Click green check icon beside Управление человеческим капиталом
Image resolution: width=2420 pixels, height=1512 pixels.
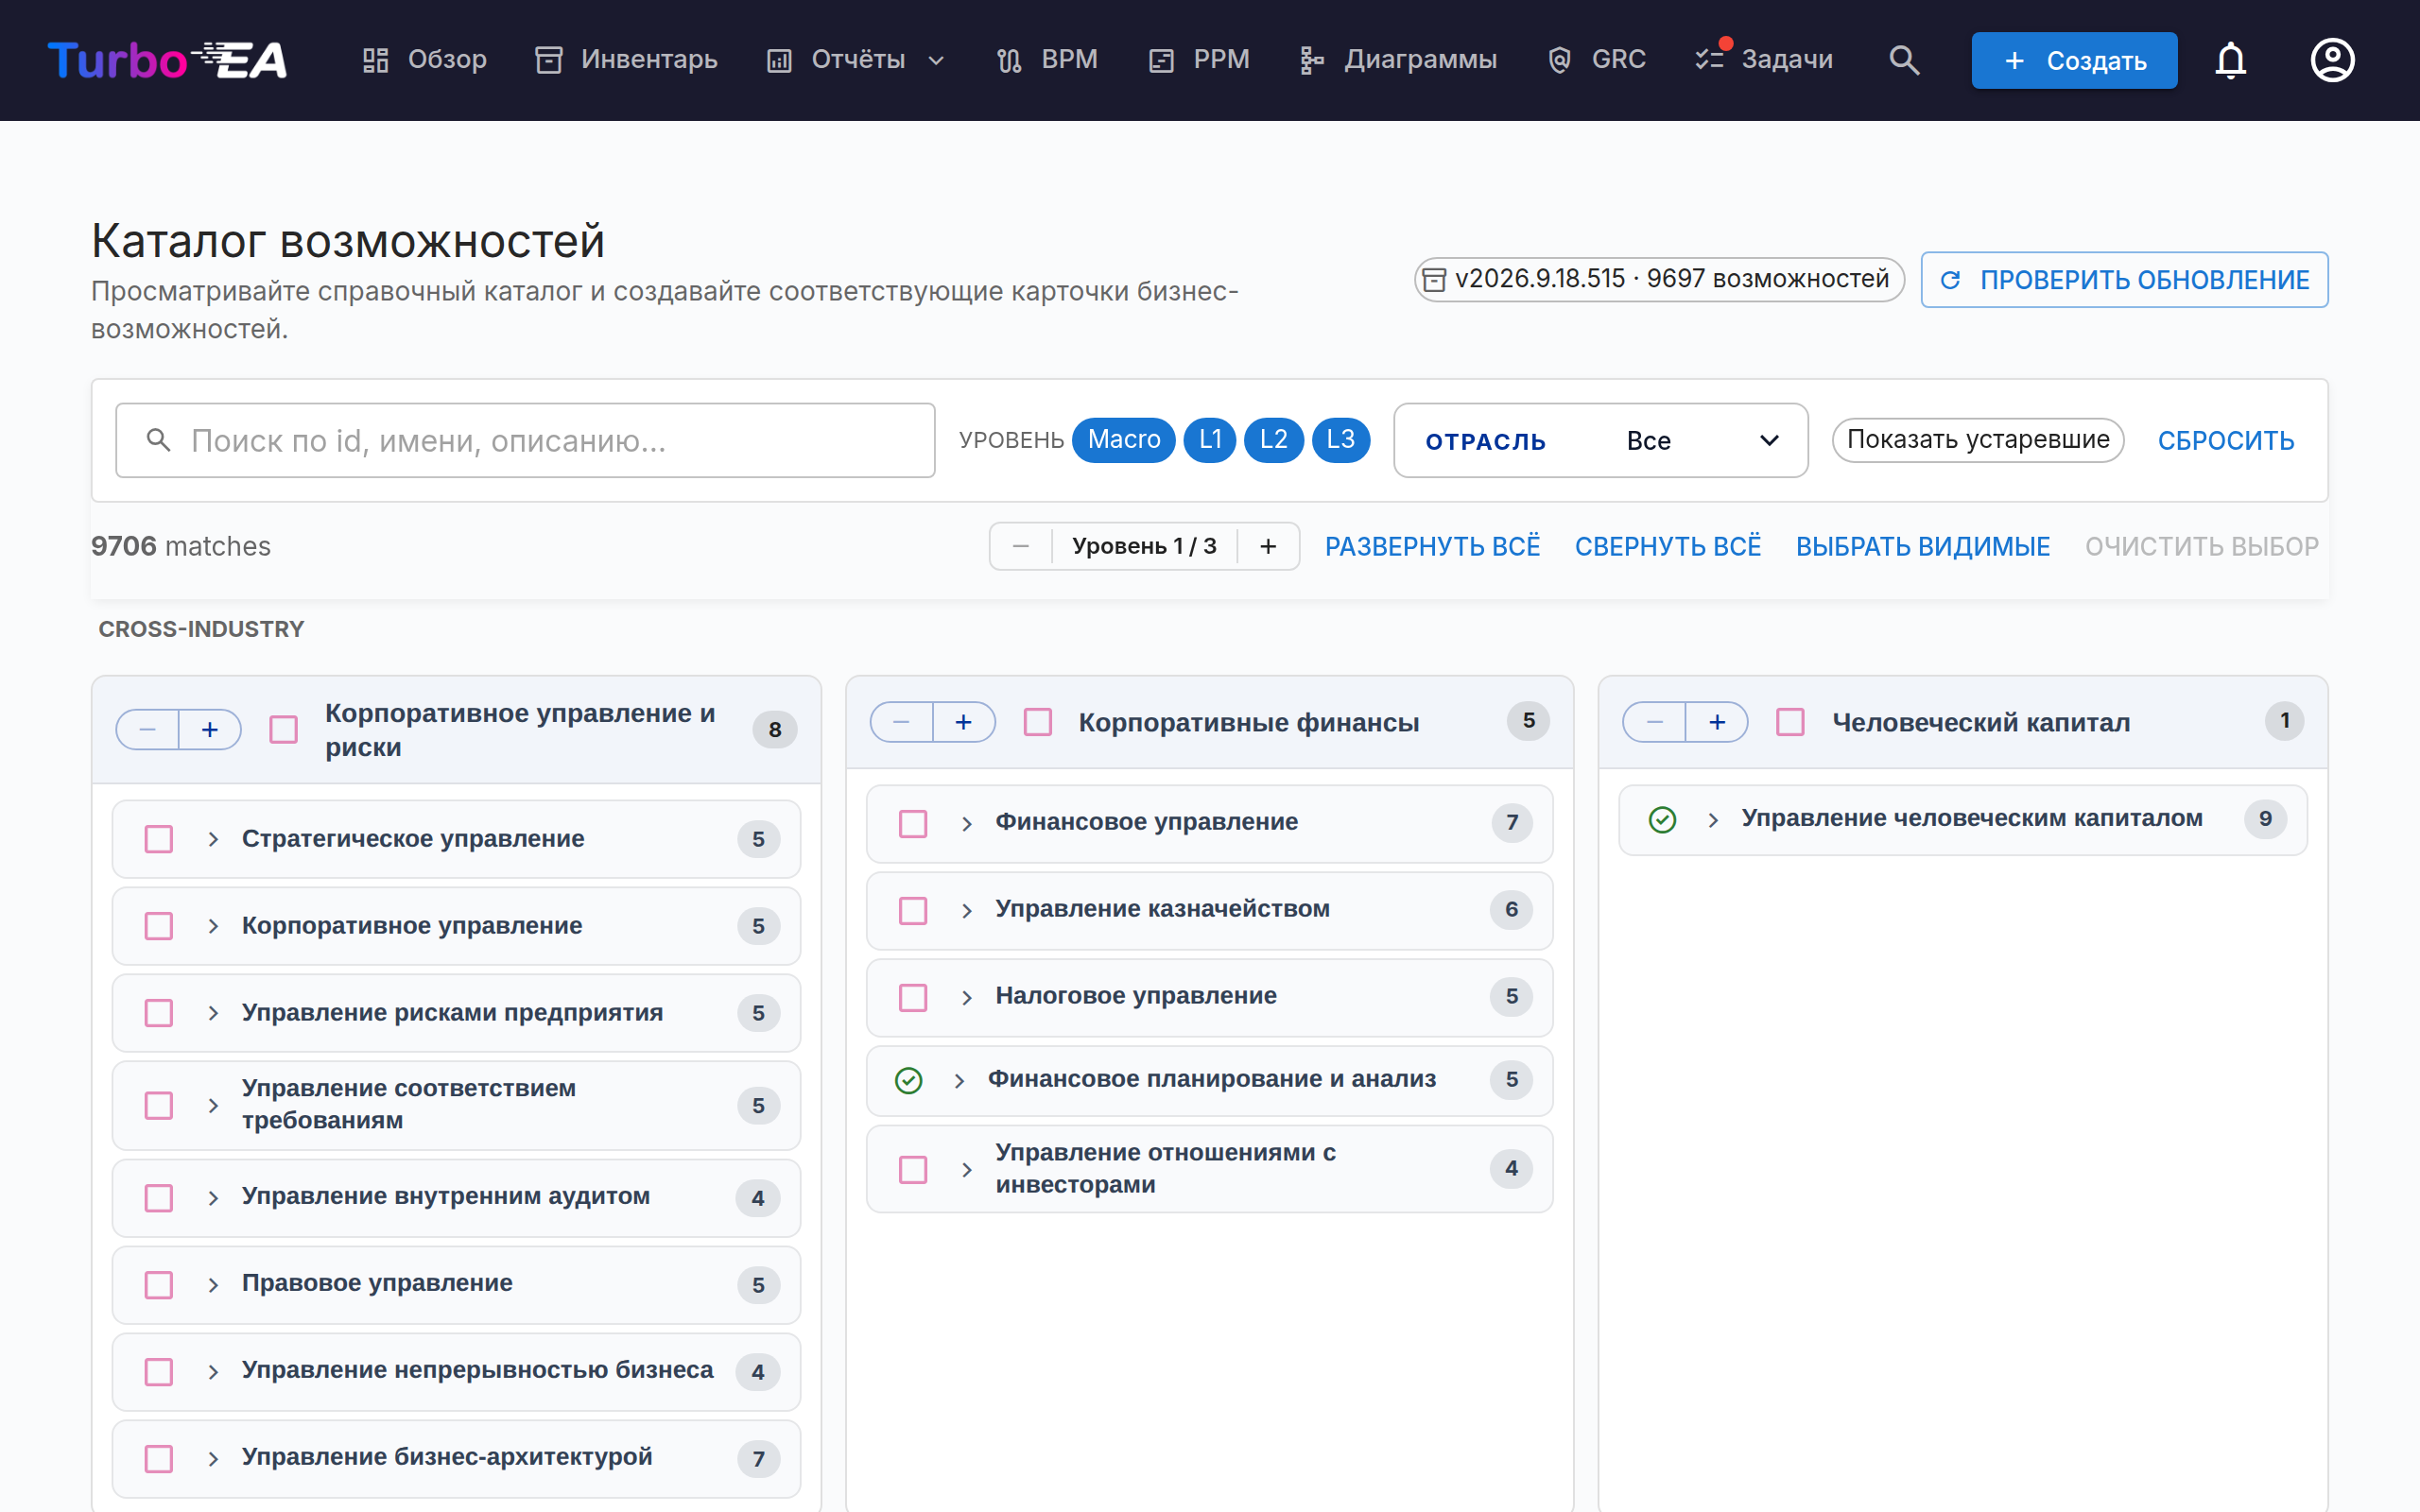point(1662,820)
